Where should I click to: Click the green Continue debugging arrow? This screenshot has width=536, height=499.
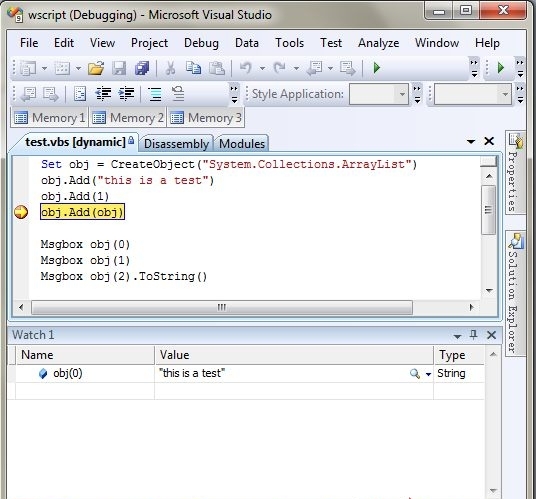(377, 68)
